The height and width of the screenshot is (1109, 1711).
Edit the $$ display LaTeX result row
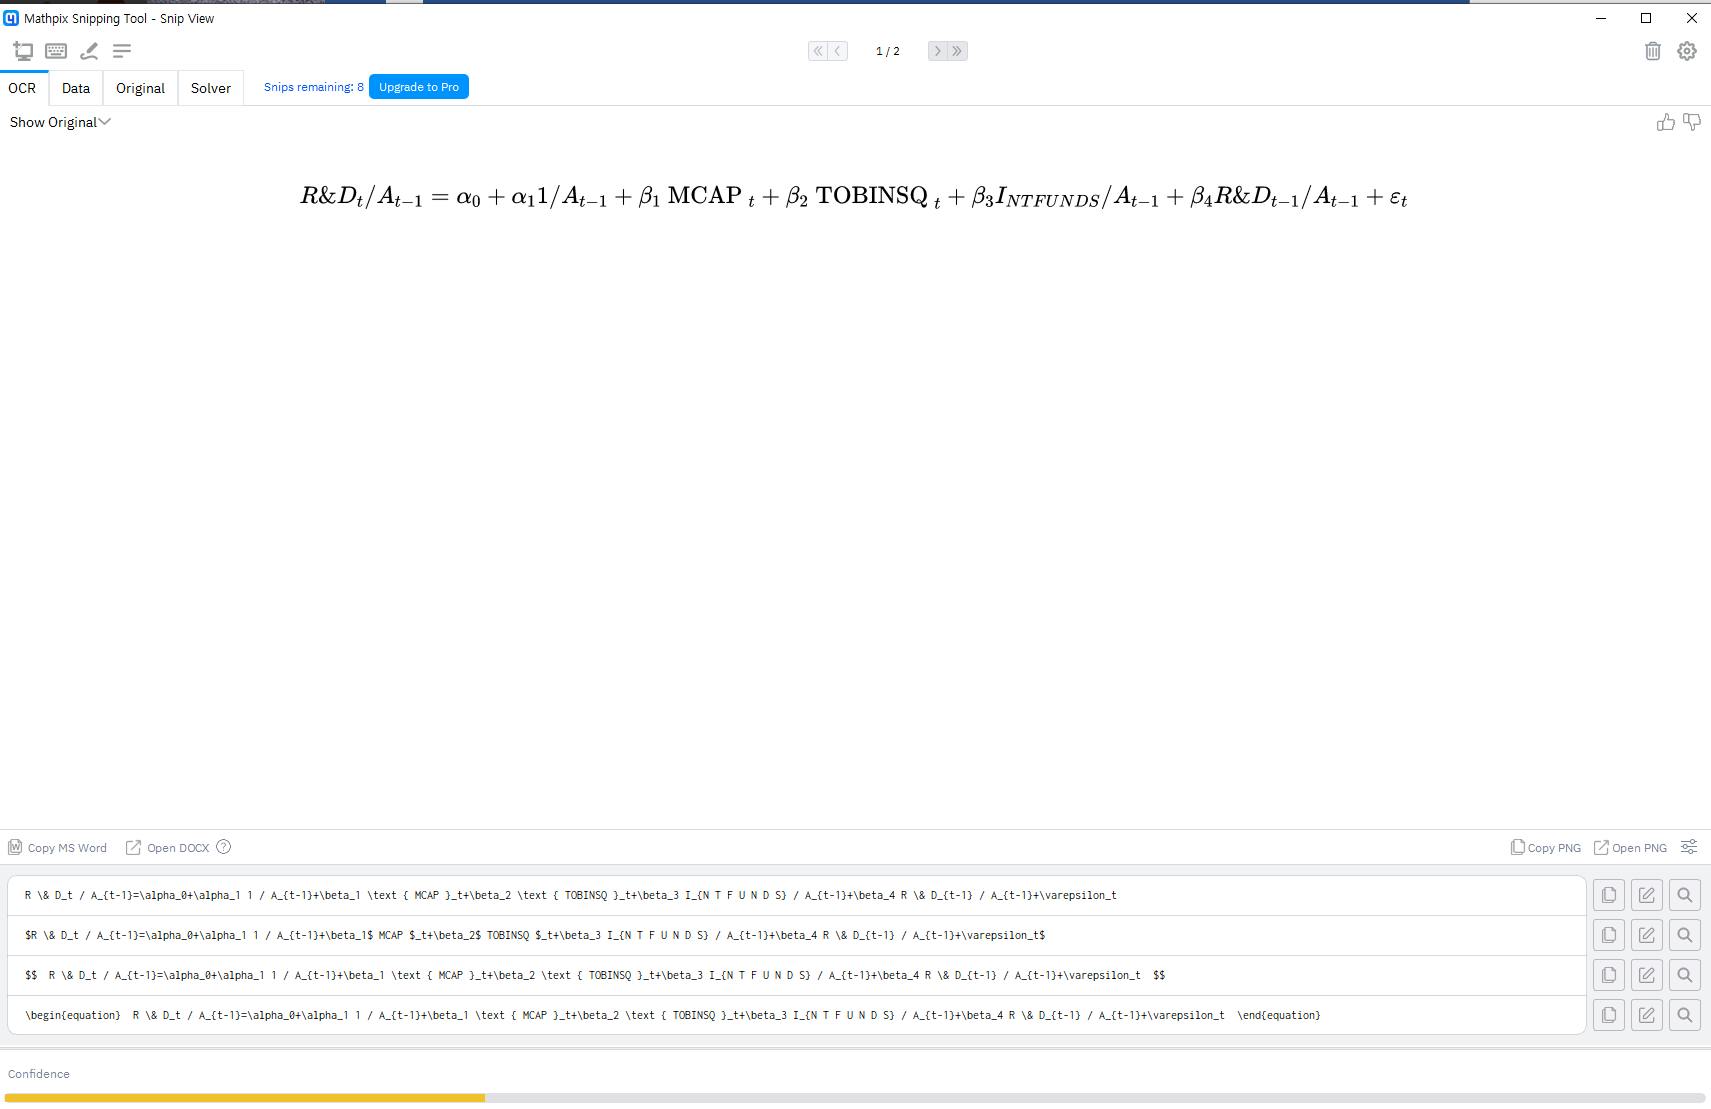pos(1647,975)
